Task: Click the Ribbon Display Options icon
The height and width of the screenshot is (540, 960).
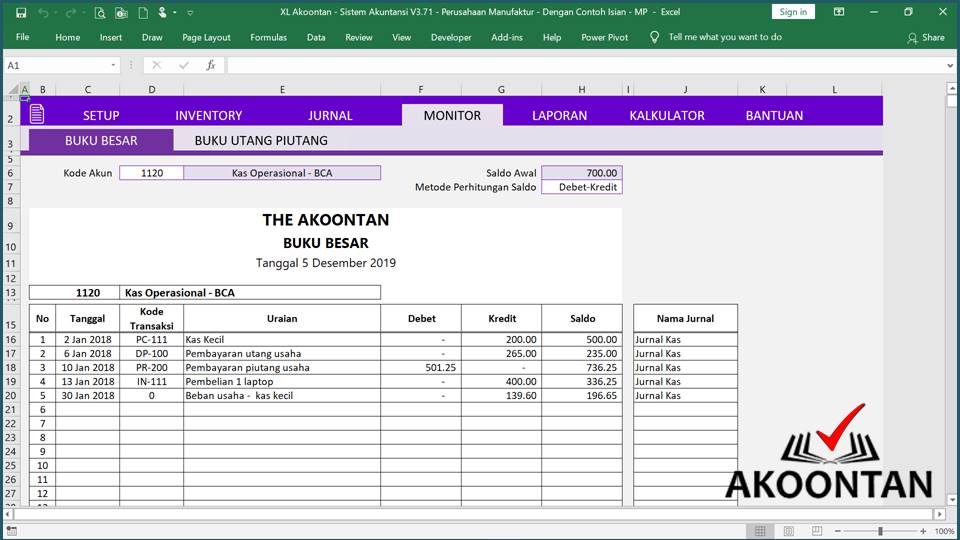Action: [x=839, y=12]
